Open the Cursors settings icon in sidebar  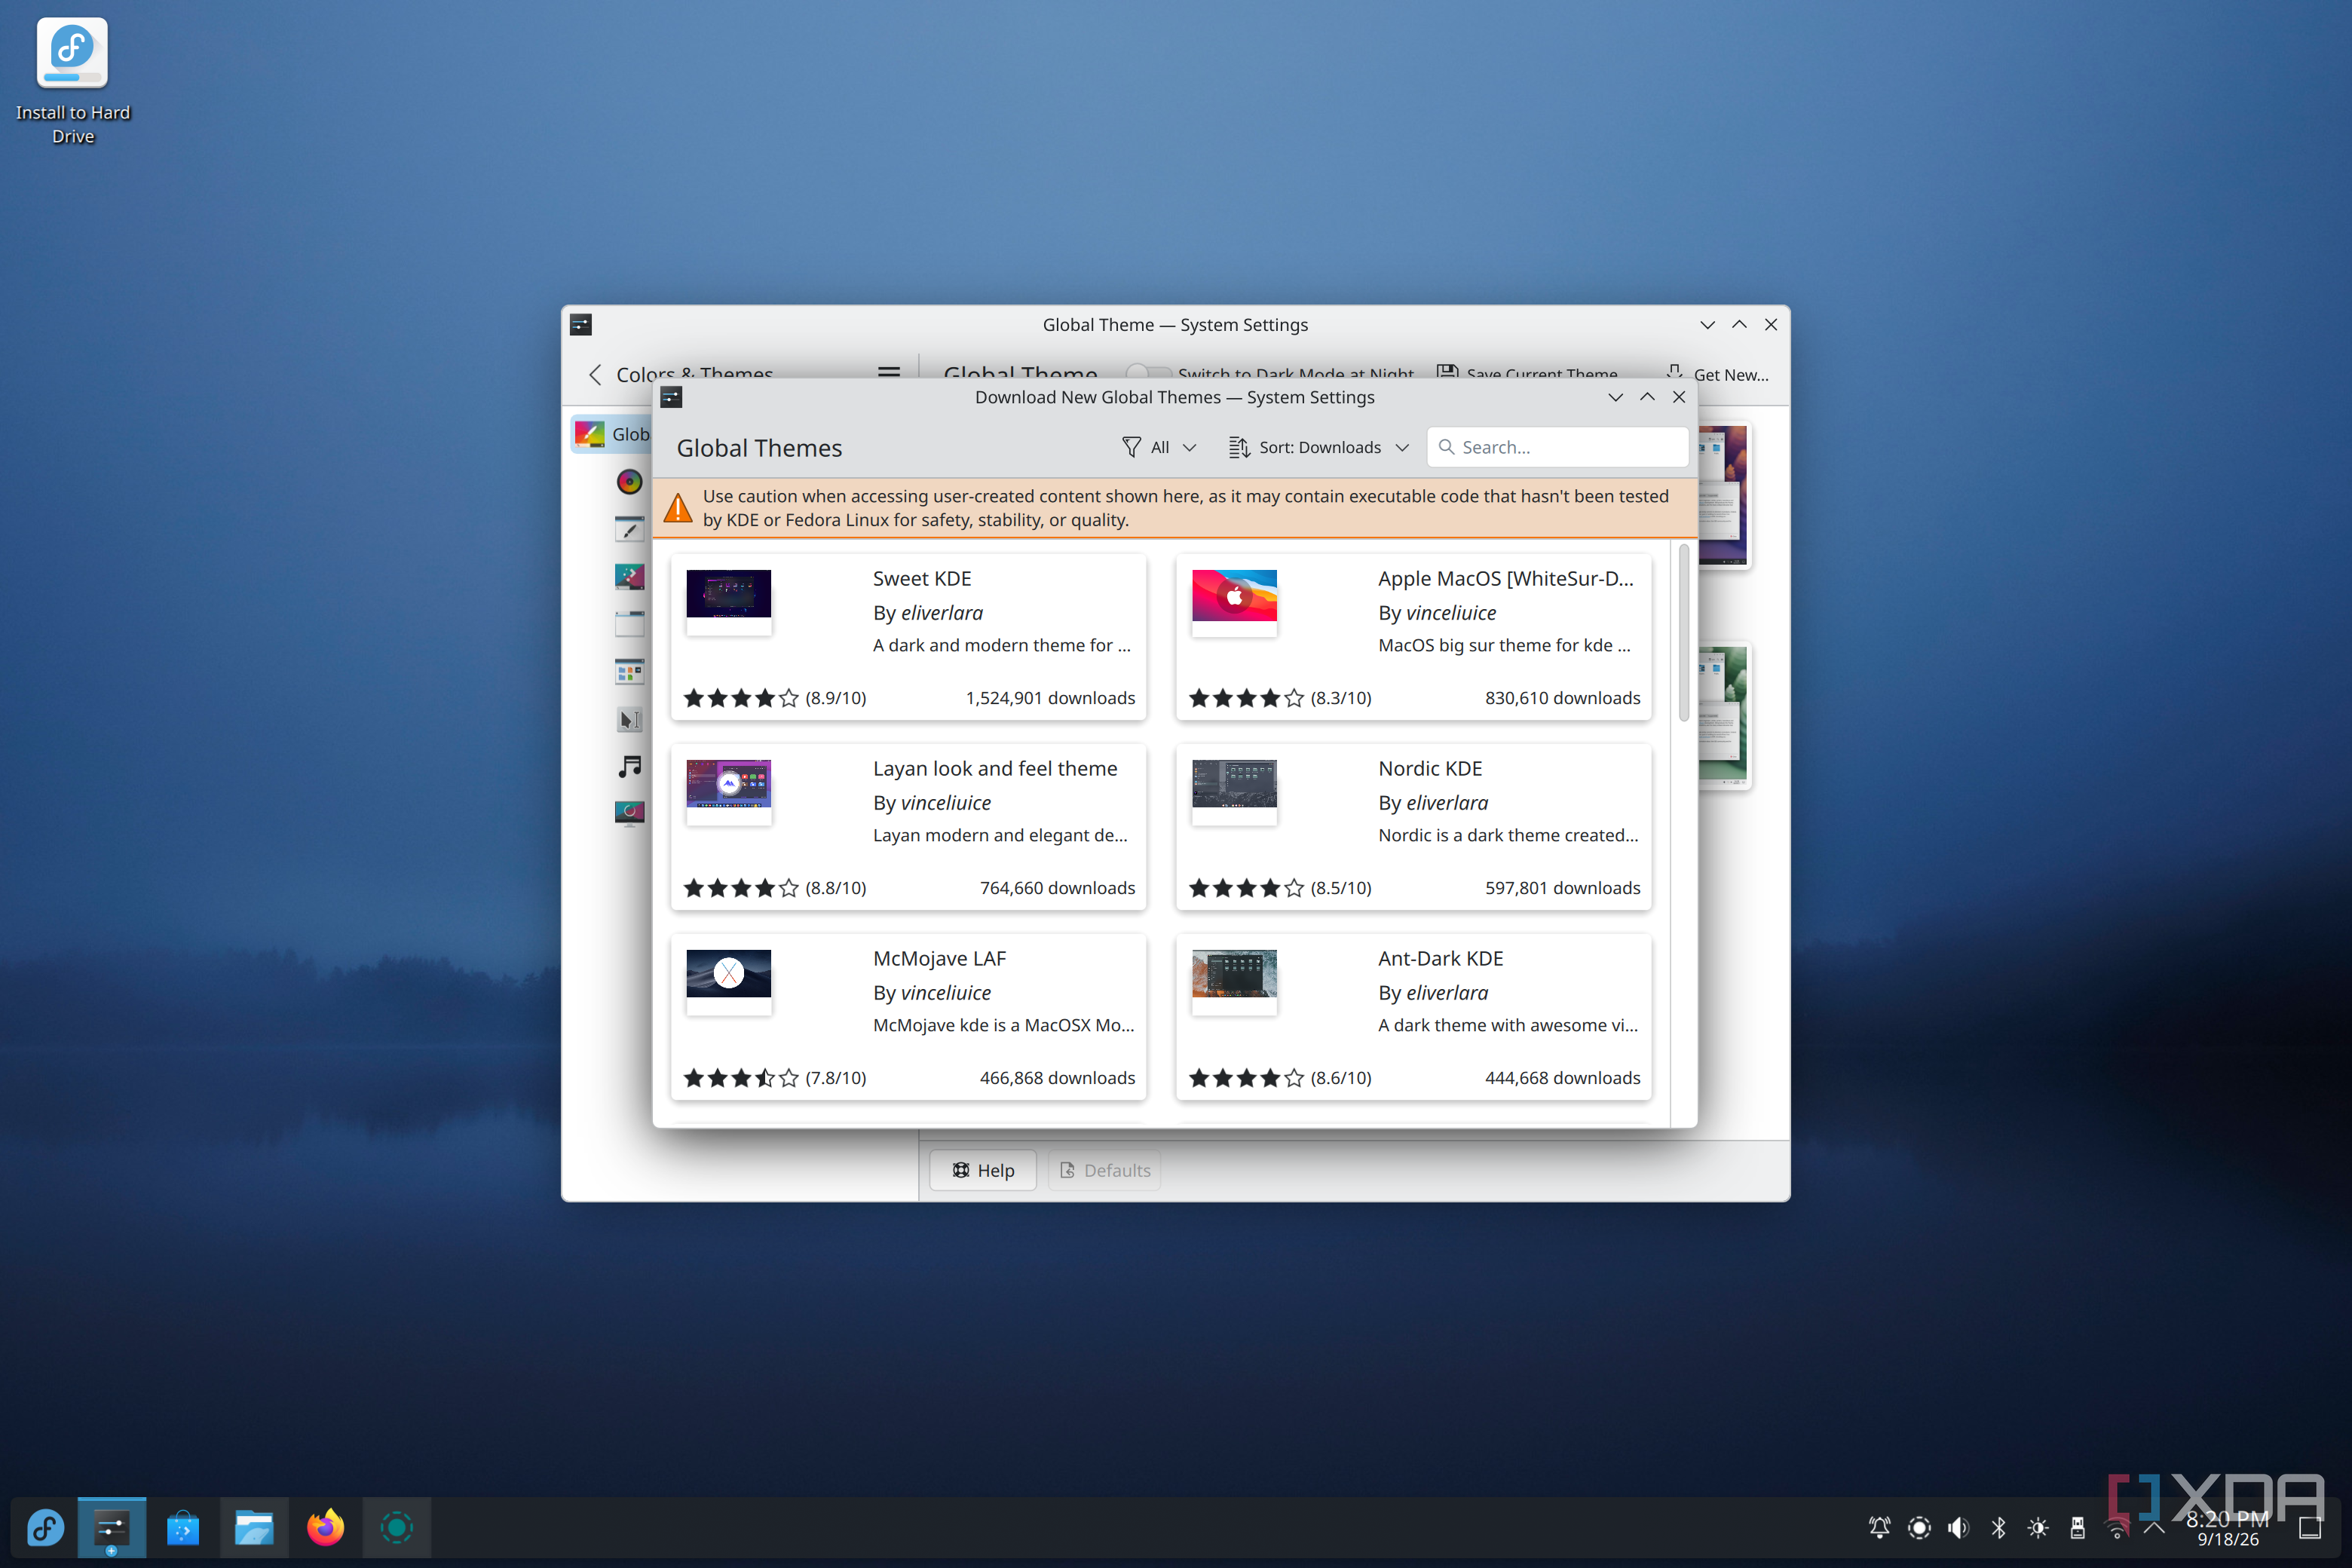(629, 719)
